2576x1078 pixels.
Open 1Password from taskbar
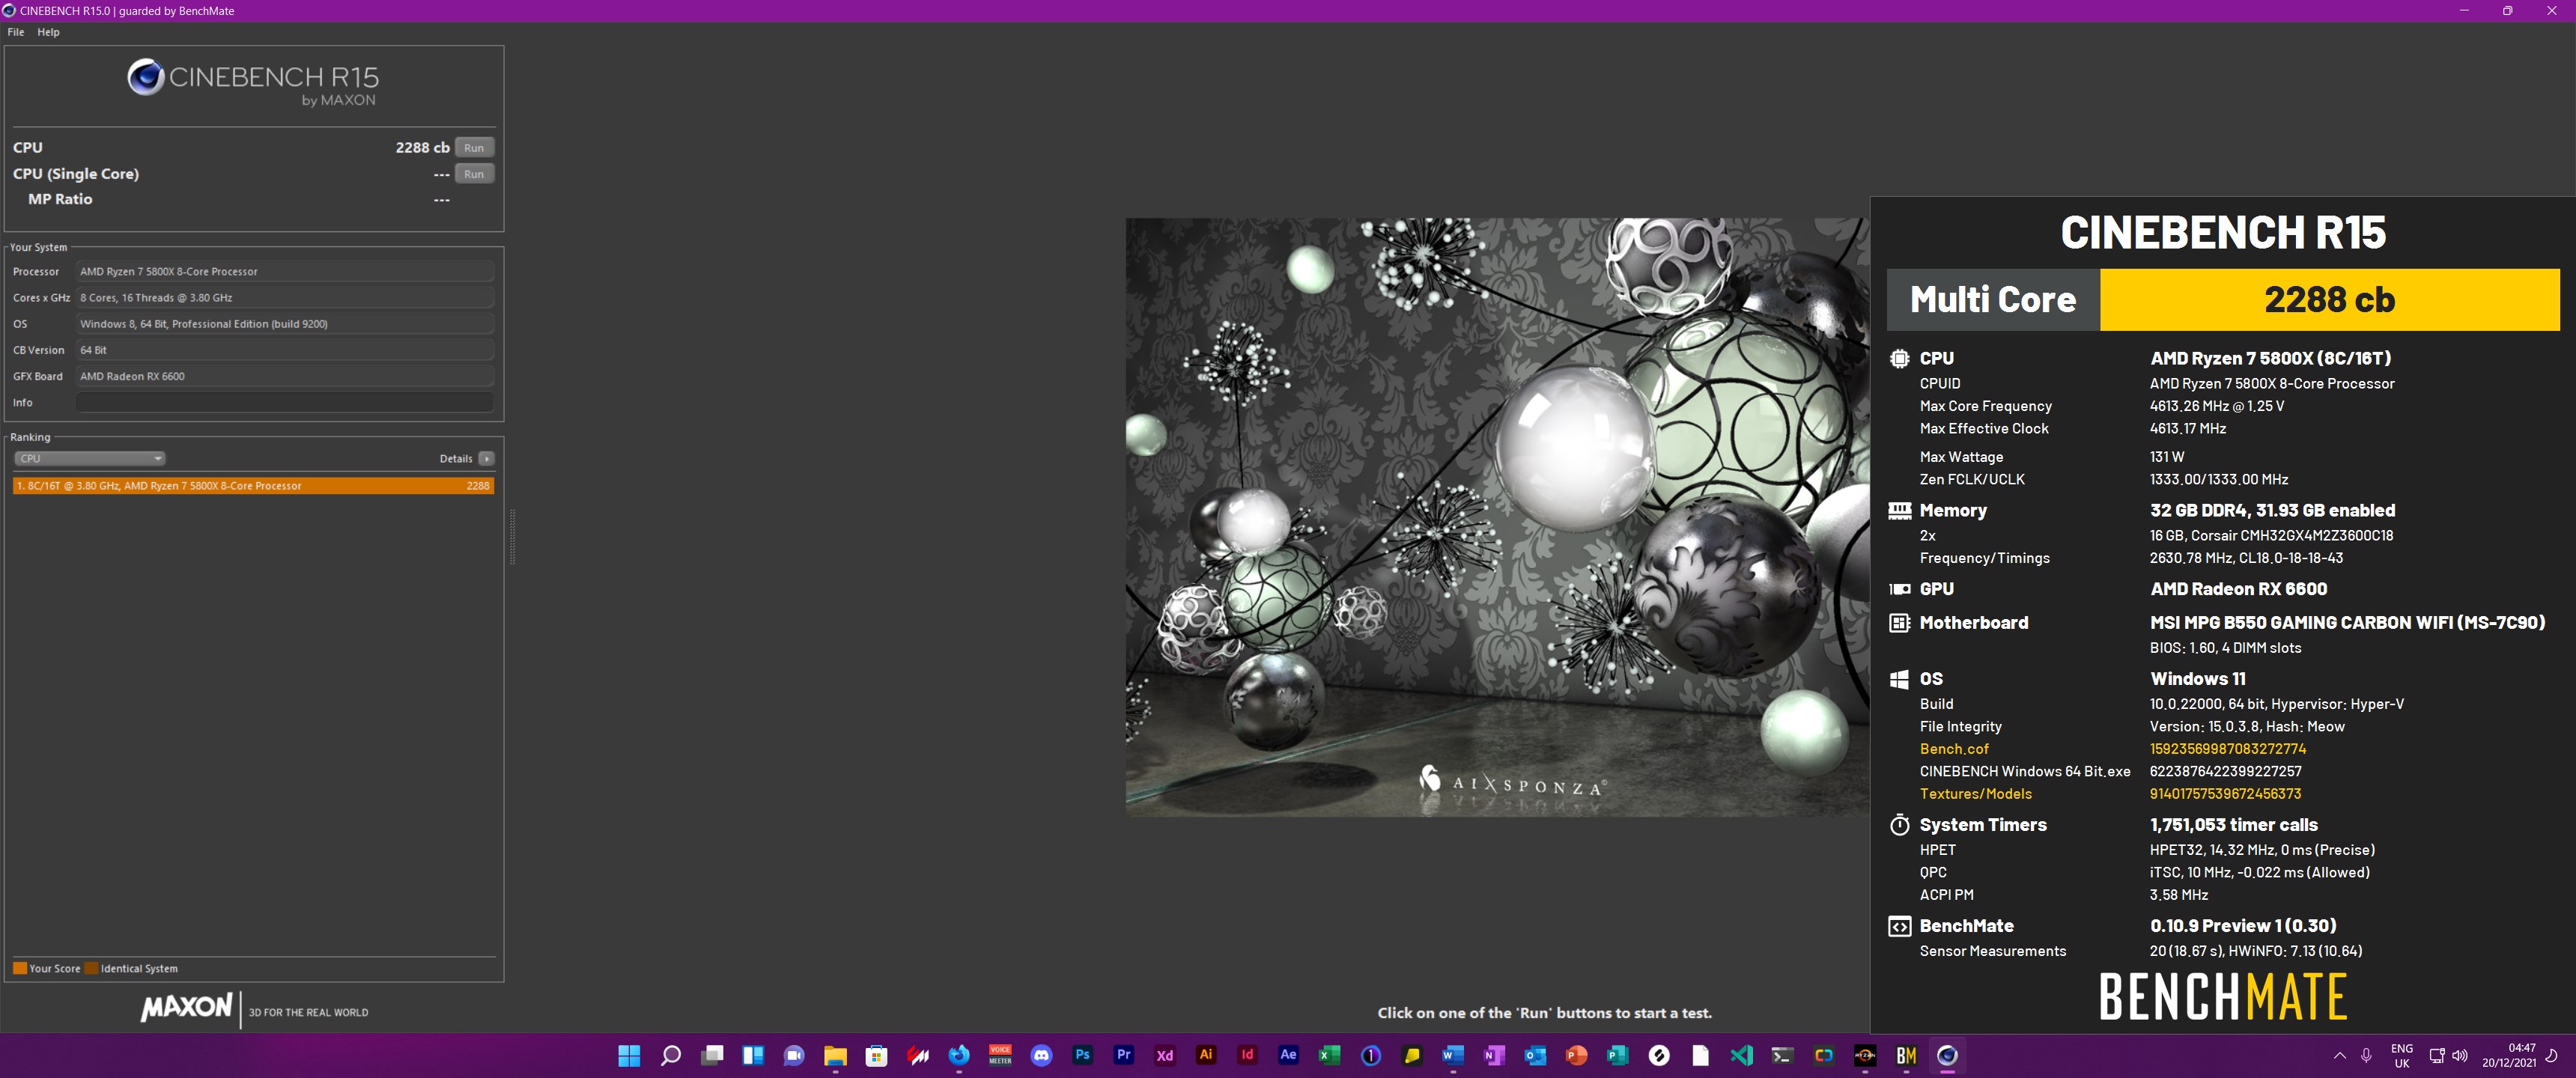point(1371,1055)
